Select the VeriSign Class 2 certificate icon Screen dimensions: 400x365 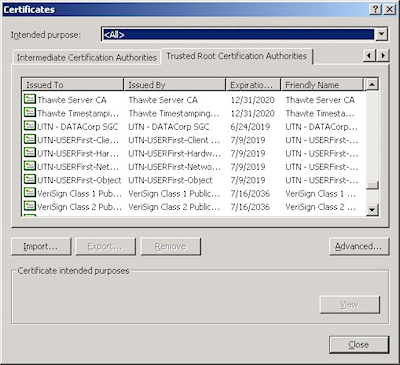point(30,206)
